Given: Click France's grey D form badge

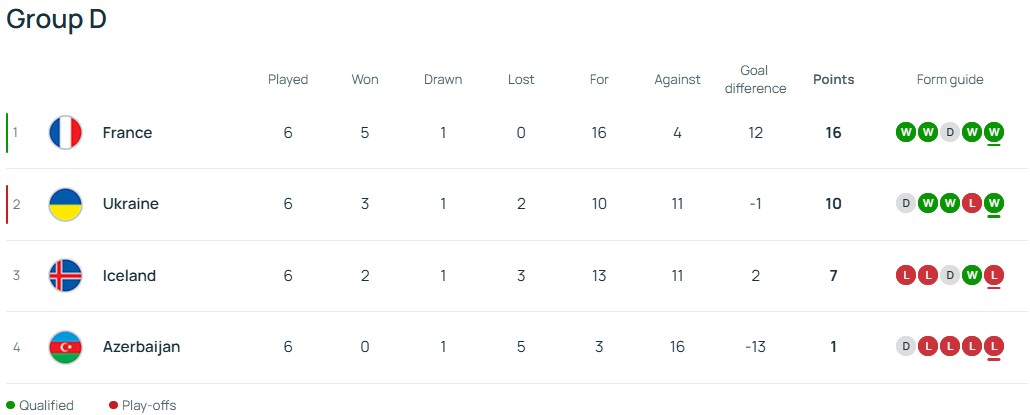Looking at the screenshot, I should (950, 132).
